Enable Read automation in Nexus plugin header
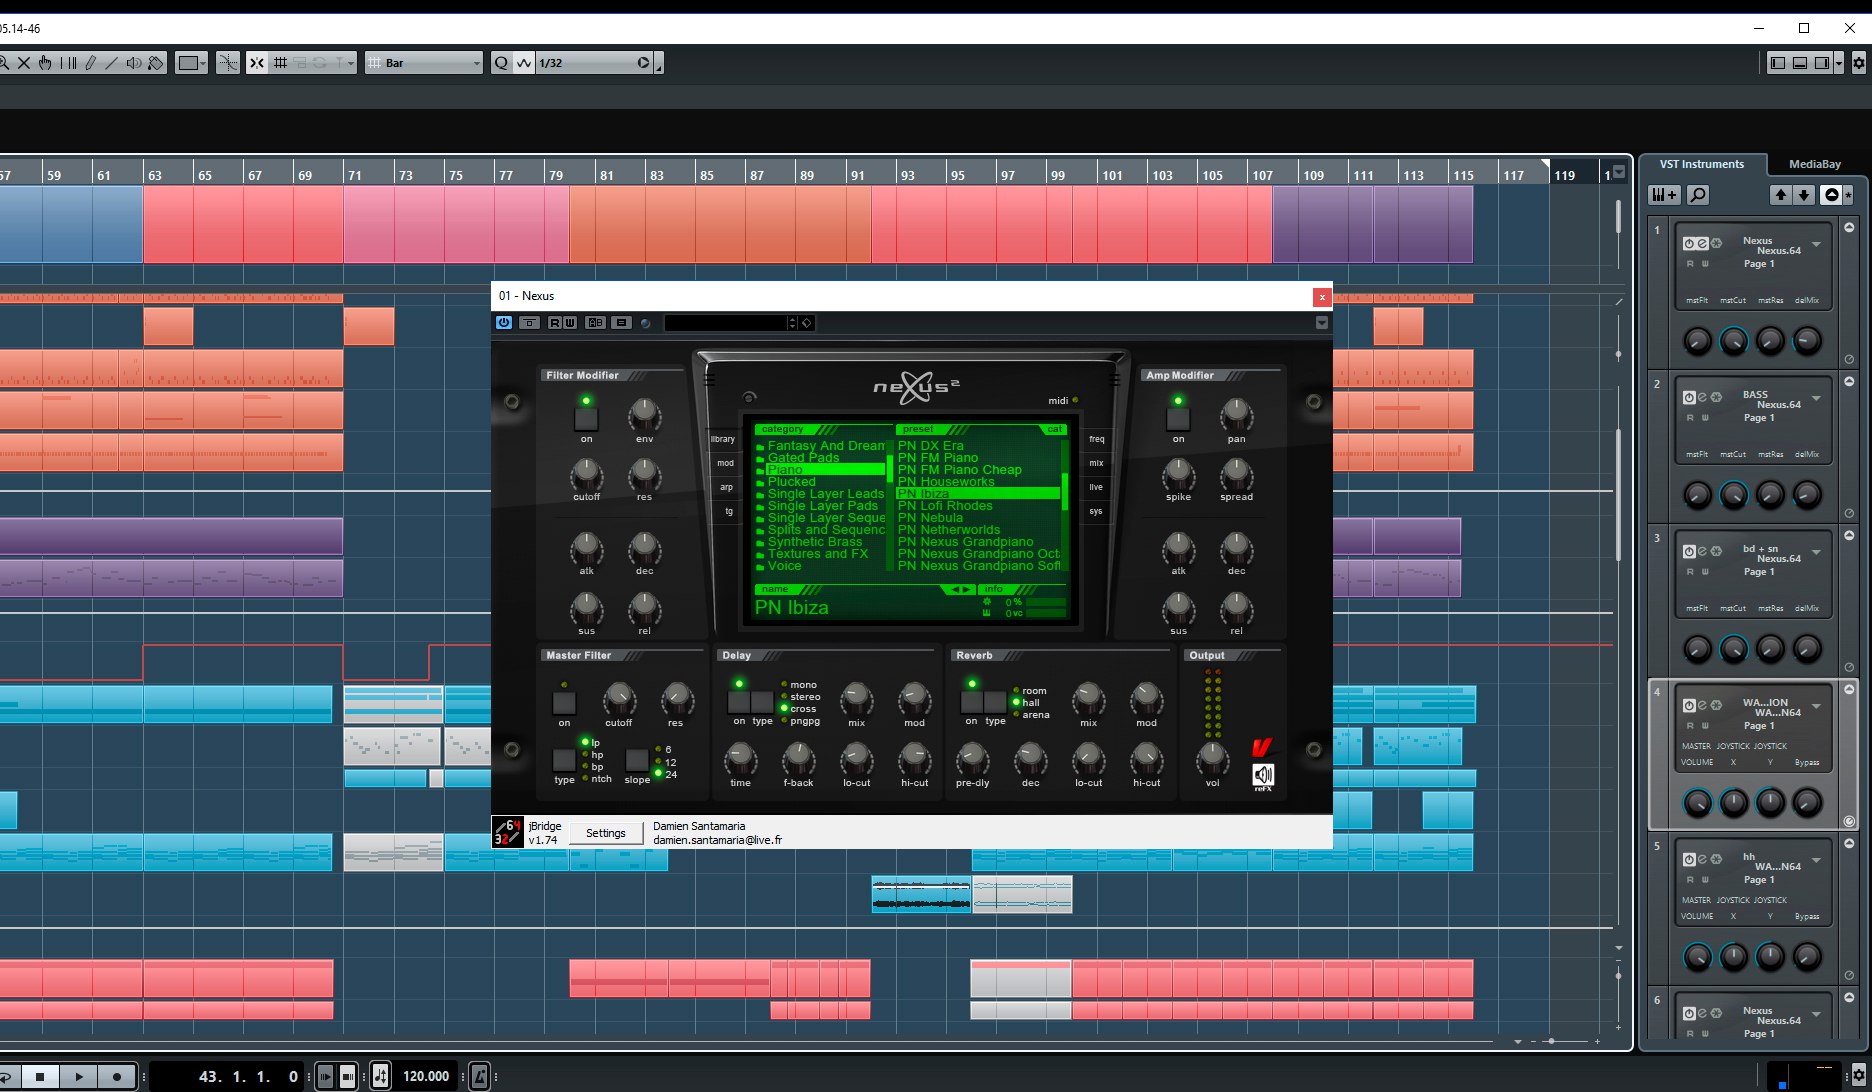1872x1092 pixels. [x=554, y=322]
